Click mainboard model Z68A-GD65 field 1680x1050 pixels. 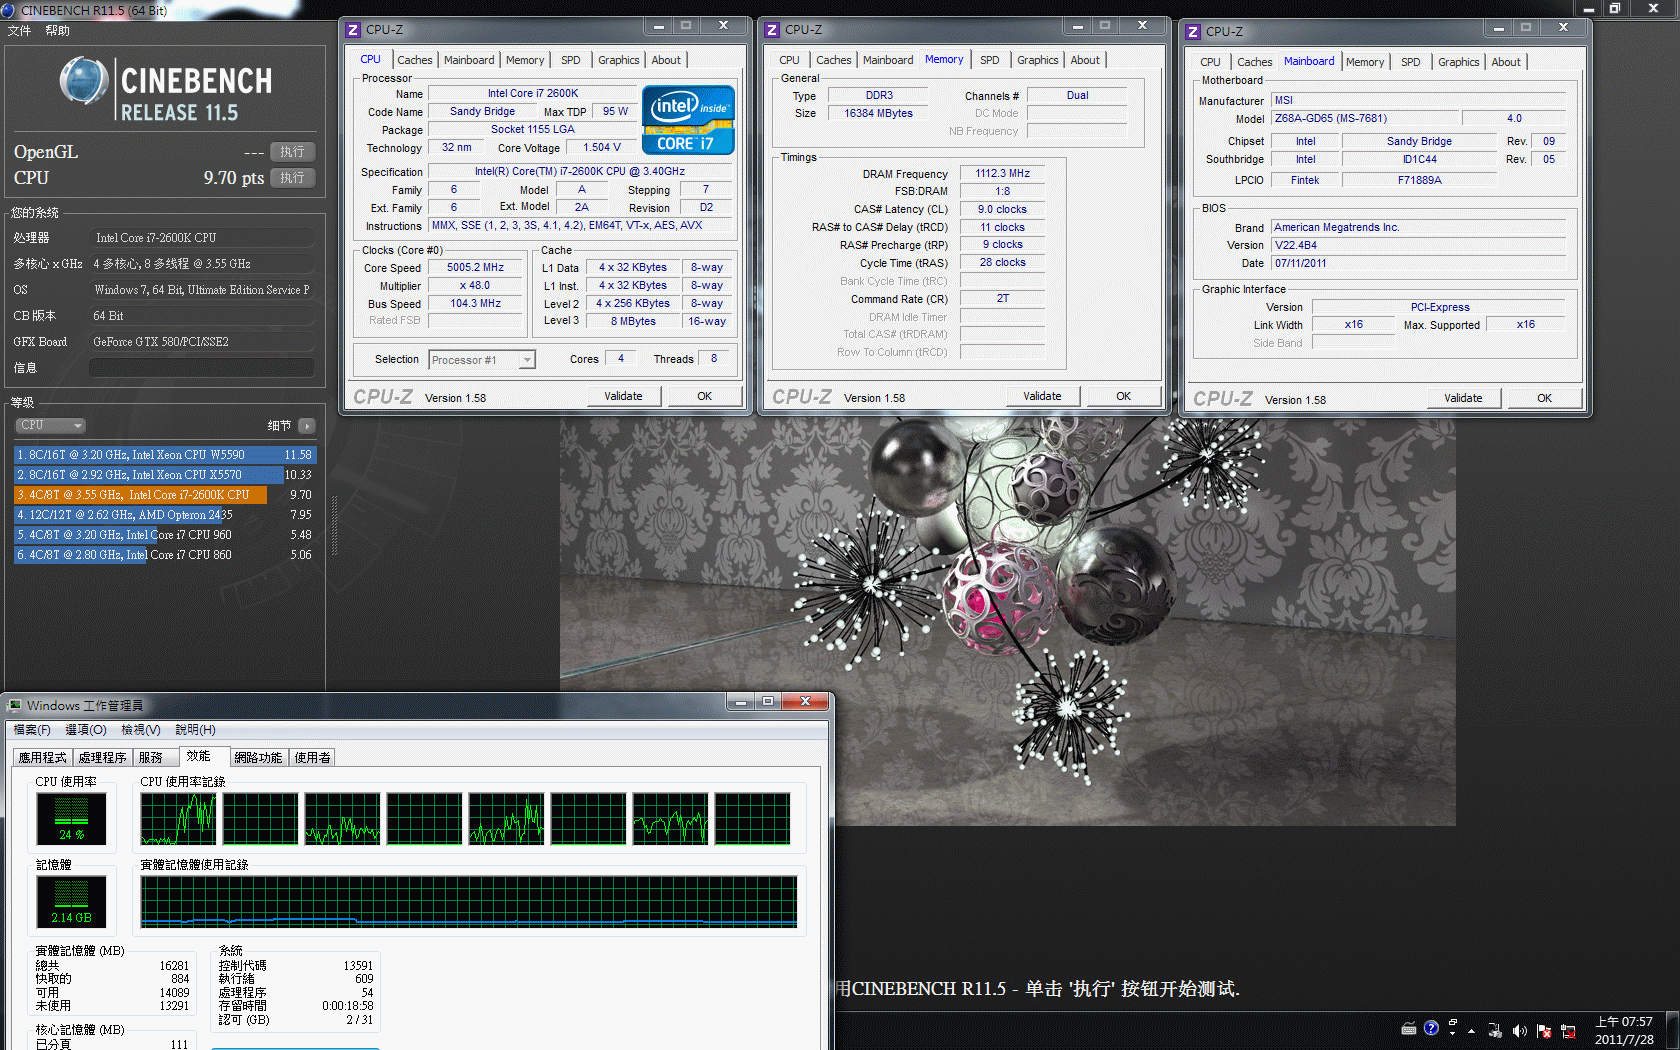(1366, 118)
